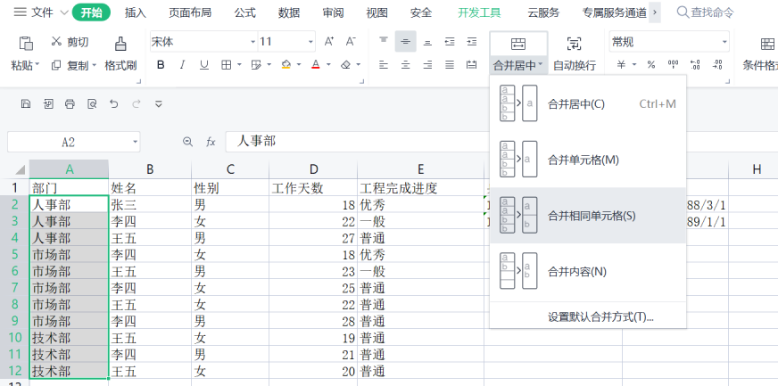Open the font color dropdown arrow
The width and height of the screenshot is (778, 386).
point(328,65)
